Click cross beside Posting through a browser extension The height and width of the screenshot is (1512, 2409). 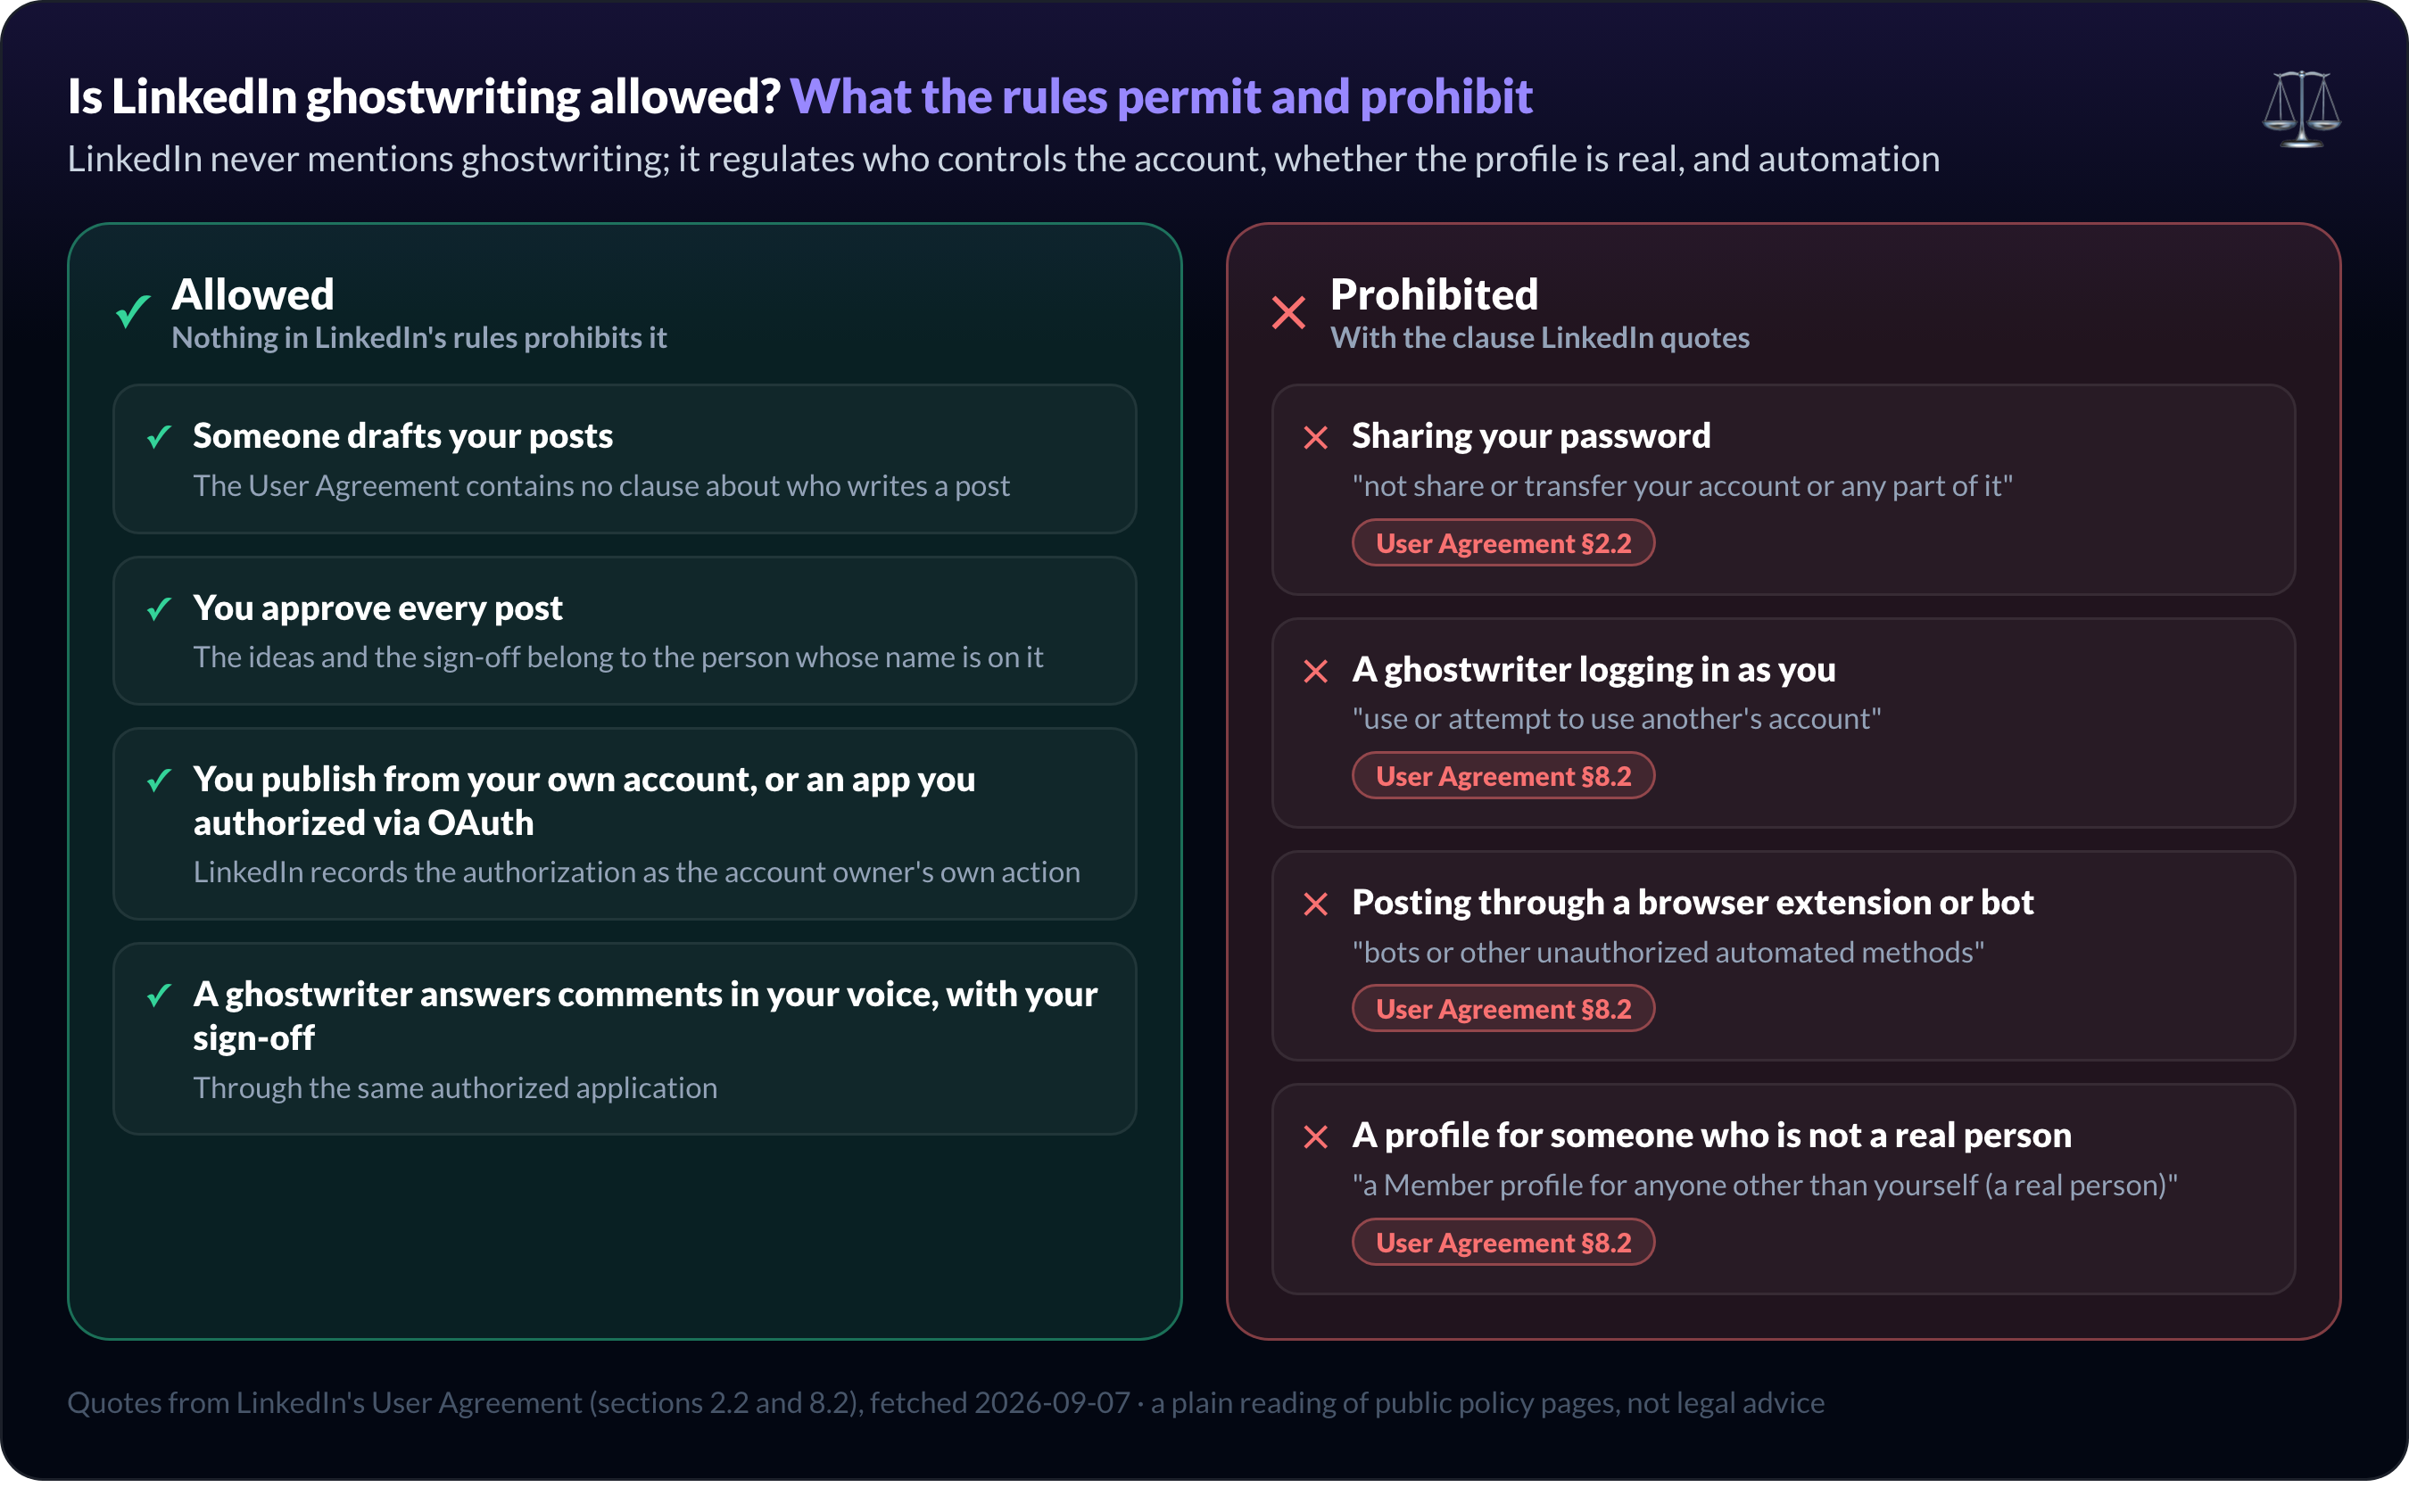(1316, 904)
